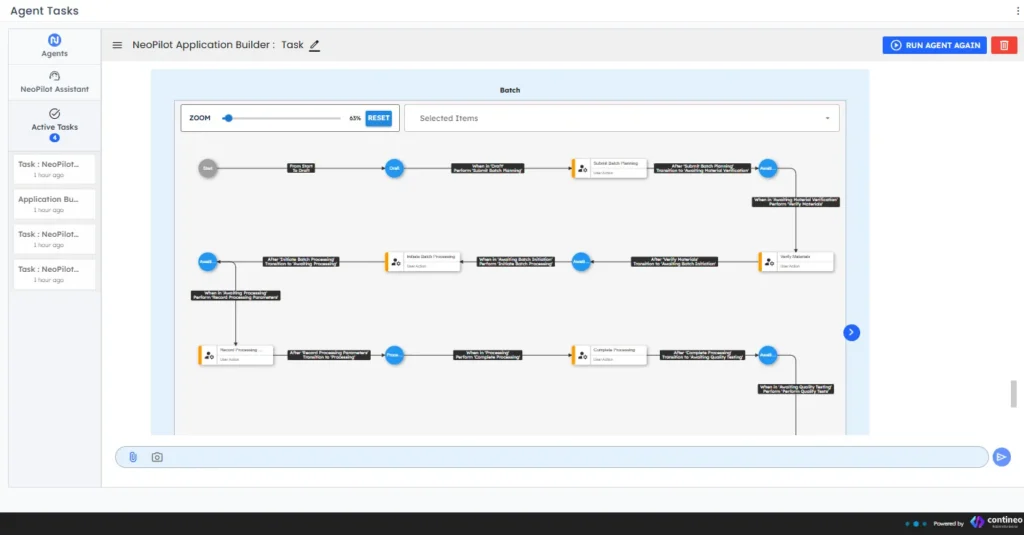Click the Batch diagram title
The height and width of the screenshot is (535, 1024).
click(510, 90)
